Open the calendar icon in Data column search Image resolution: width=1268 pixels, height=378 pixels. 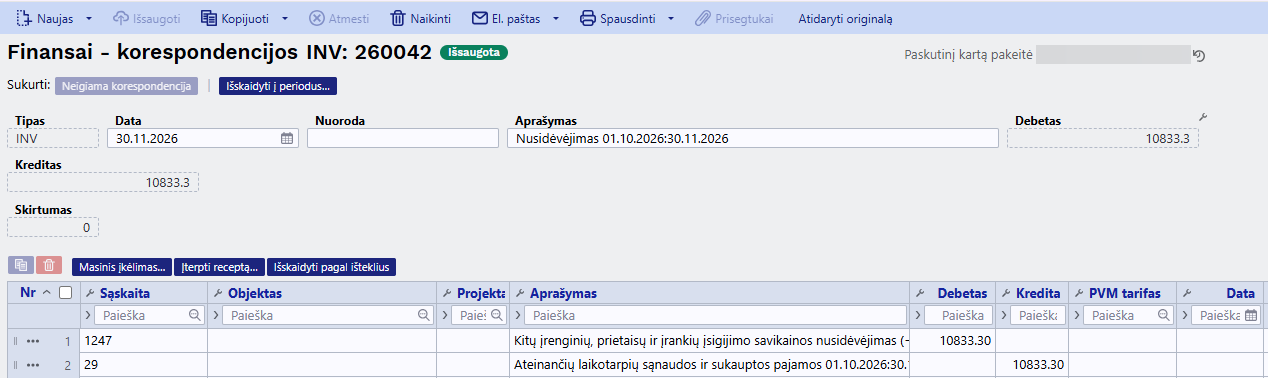1250,315
